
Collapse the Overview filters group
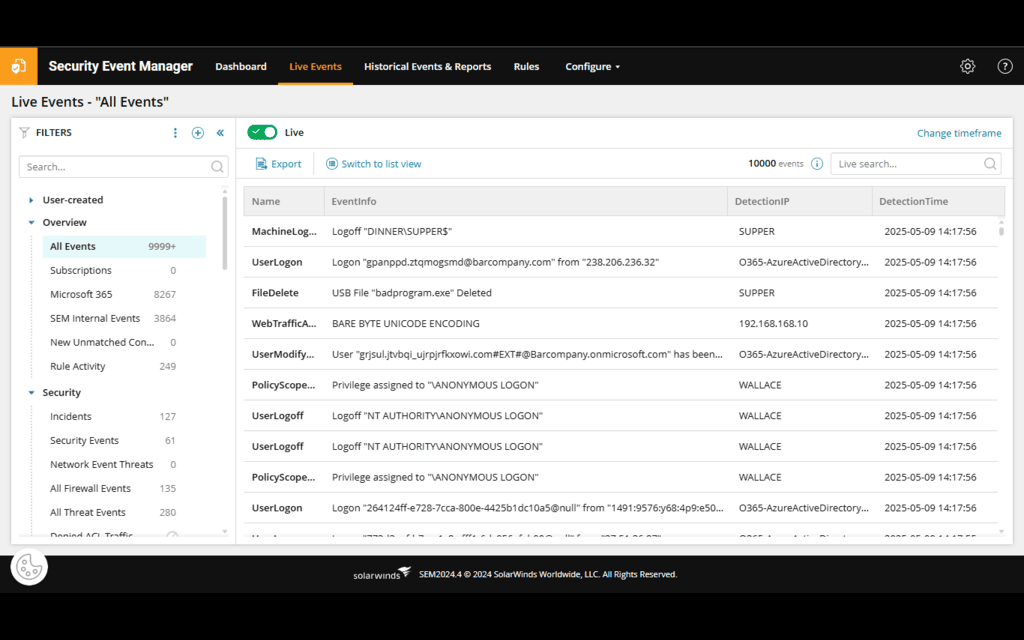tap(31, 222)
